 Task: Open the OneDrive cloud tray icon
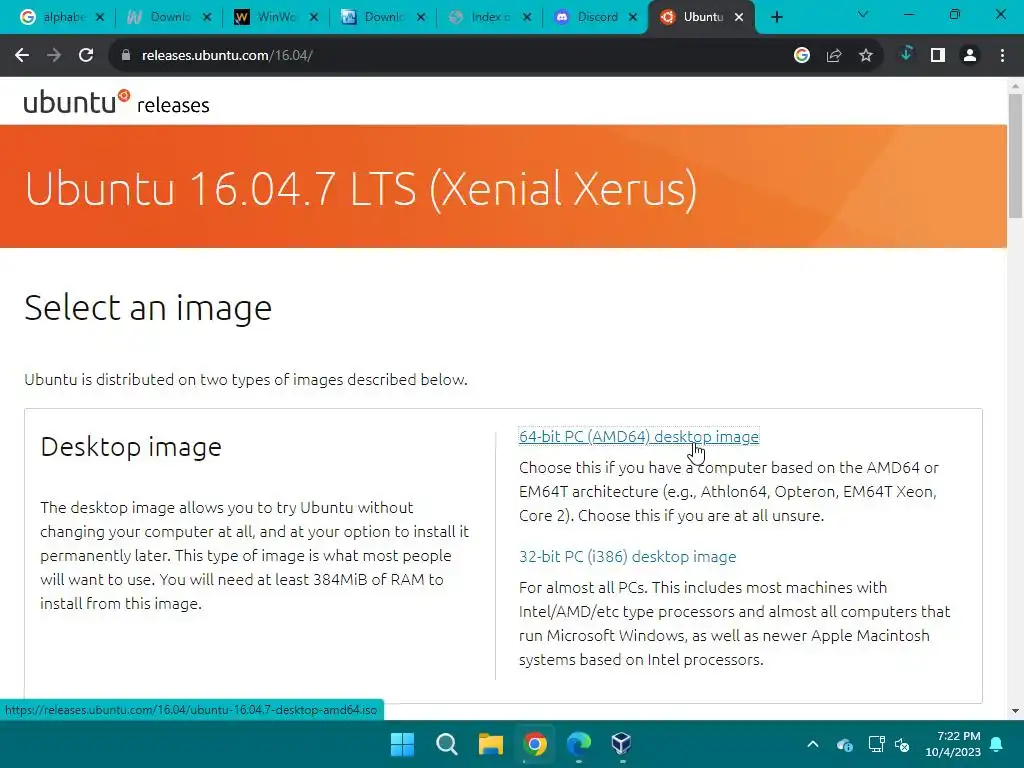coord(844,744)
